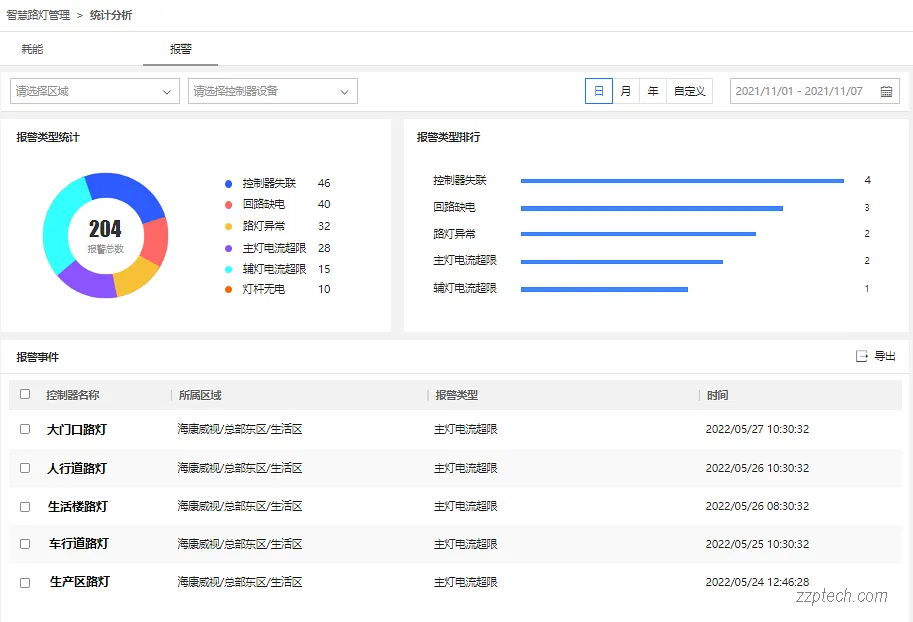
Task: Select the 报警 tab
Action: (180, 48)
